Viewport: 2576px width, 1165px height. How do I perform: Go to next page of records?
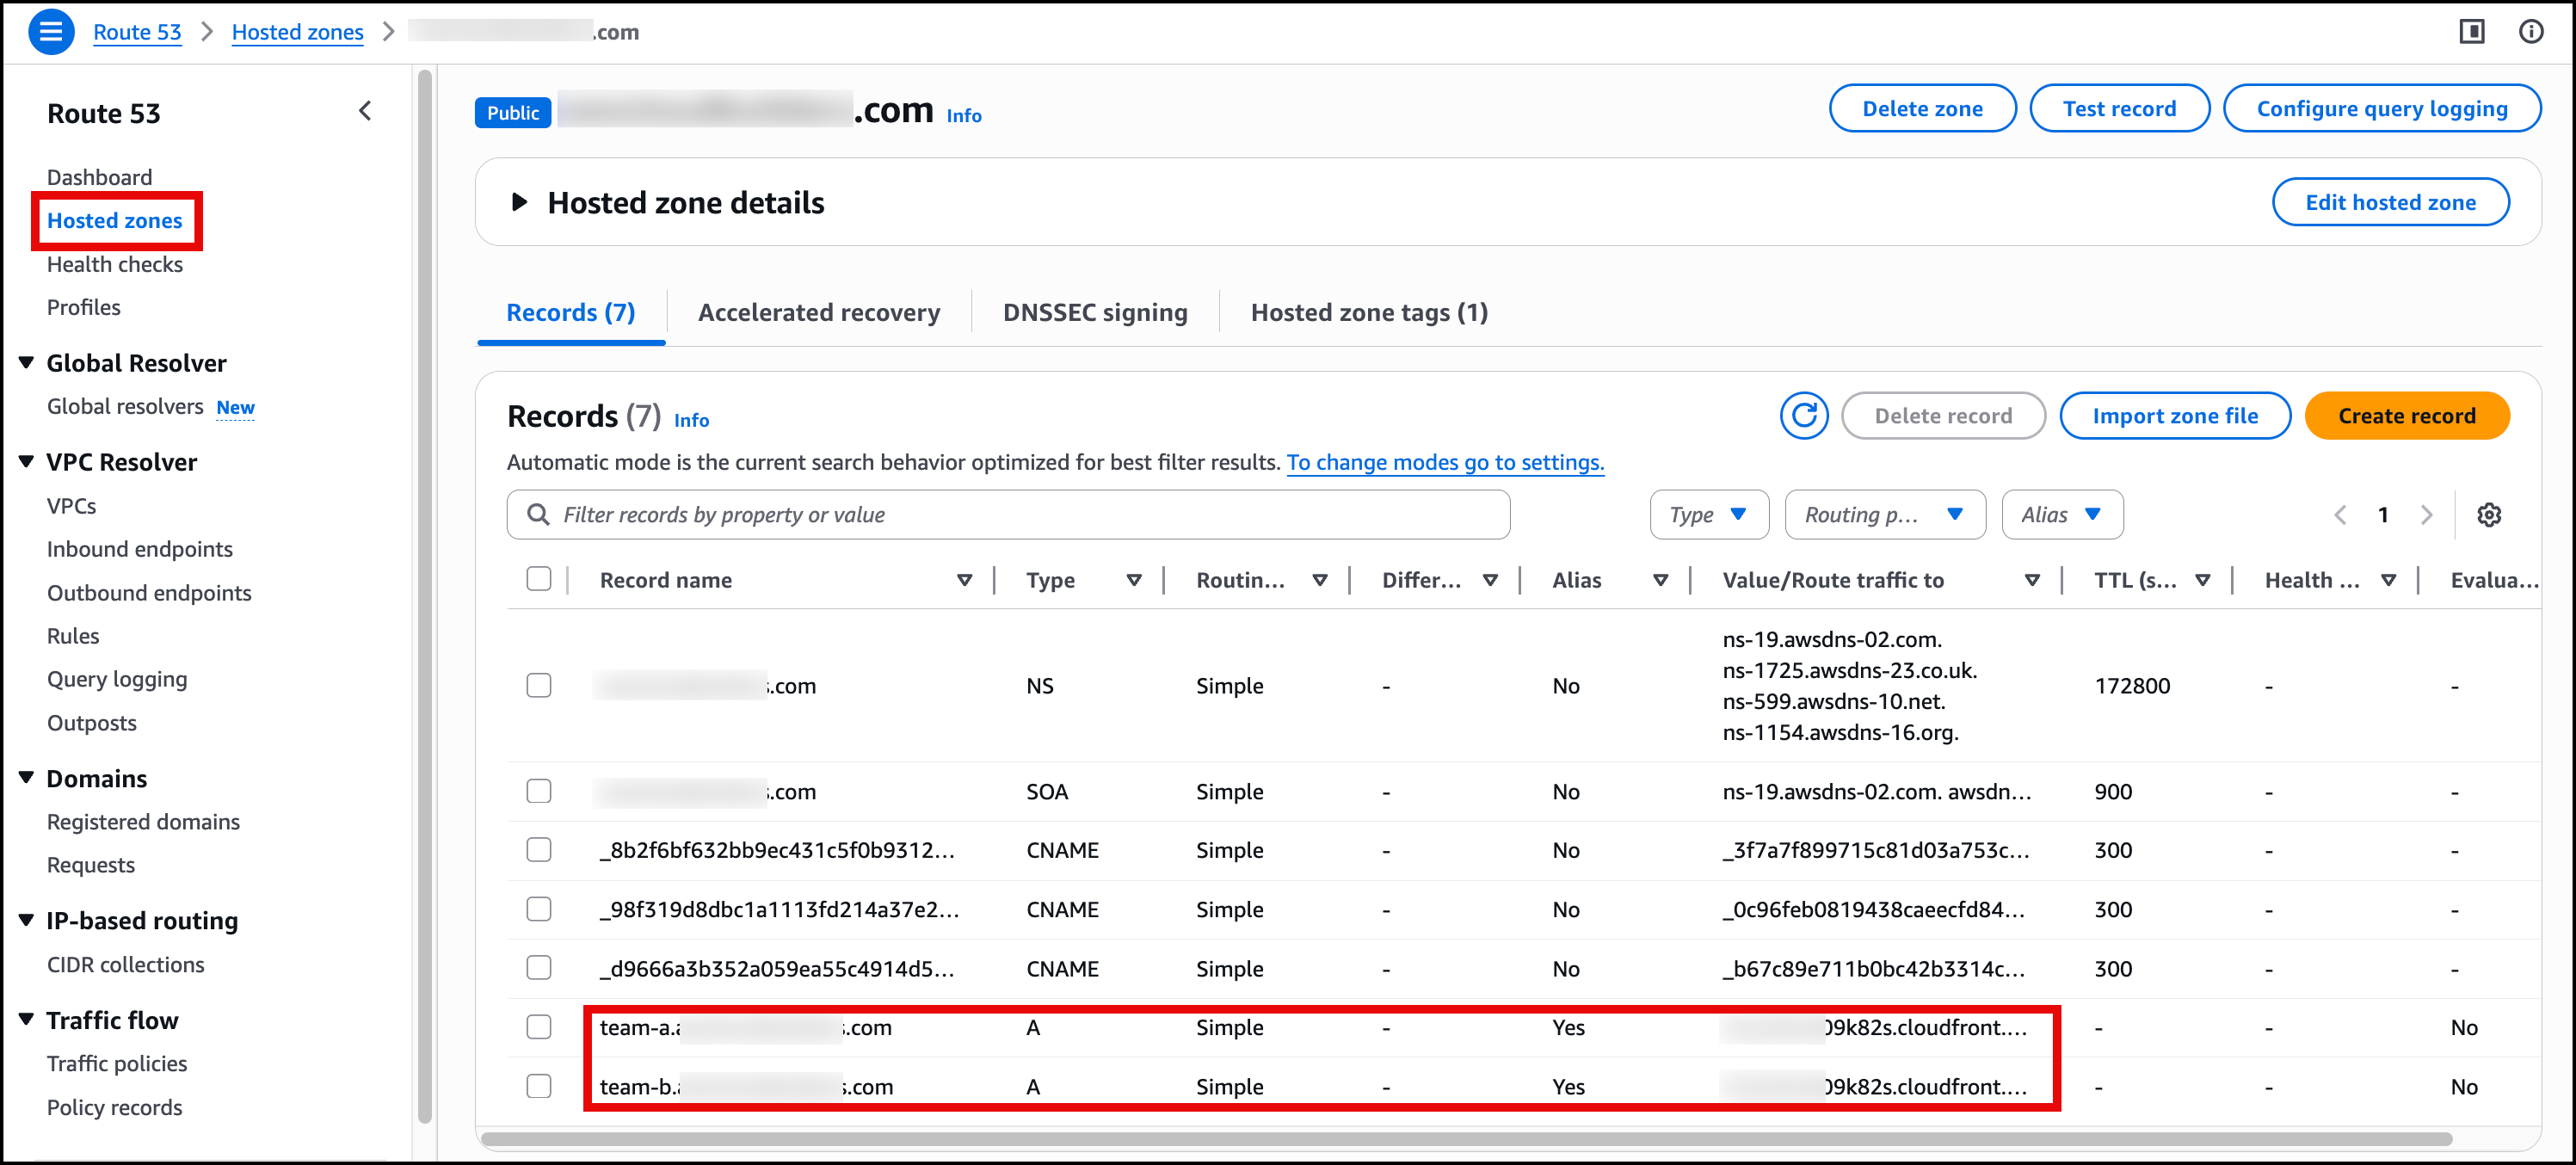[2427, 514]
